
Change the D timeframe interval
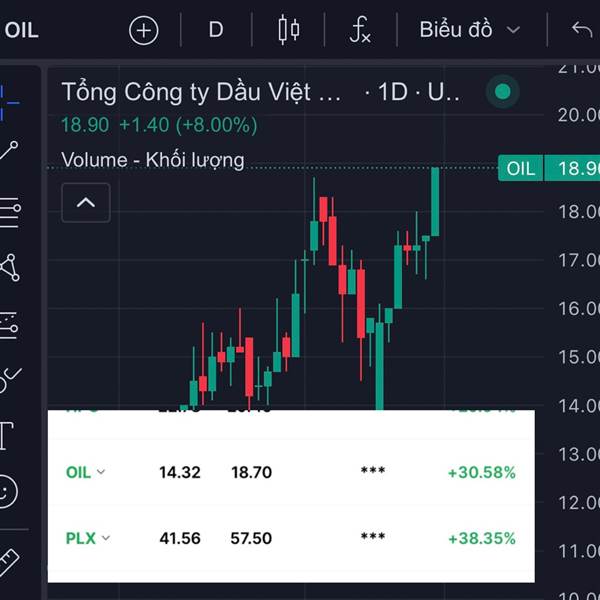pyautogui.click(x=216, y=30)
